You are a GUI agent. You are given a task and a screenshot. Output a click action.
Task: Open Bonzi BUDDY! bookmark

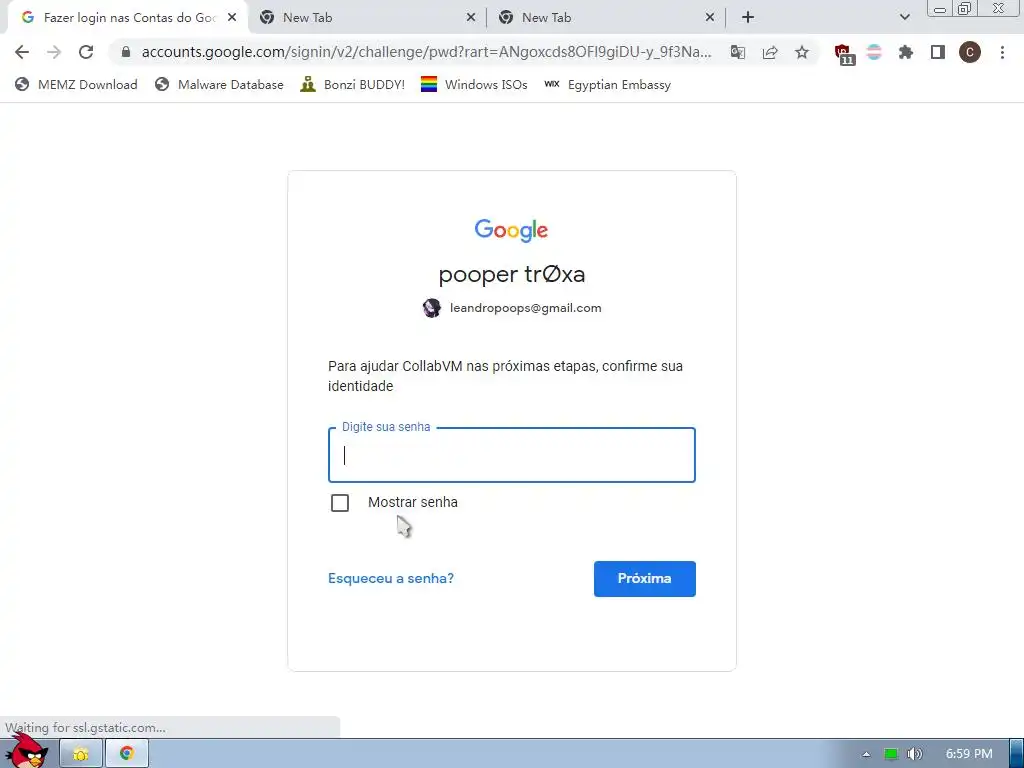click(353, 85)
